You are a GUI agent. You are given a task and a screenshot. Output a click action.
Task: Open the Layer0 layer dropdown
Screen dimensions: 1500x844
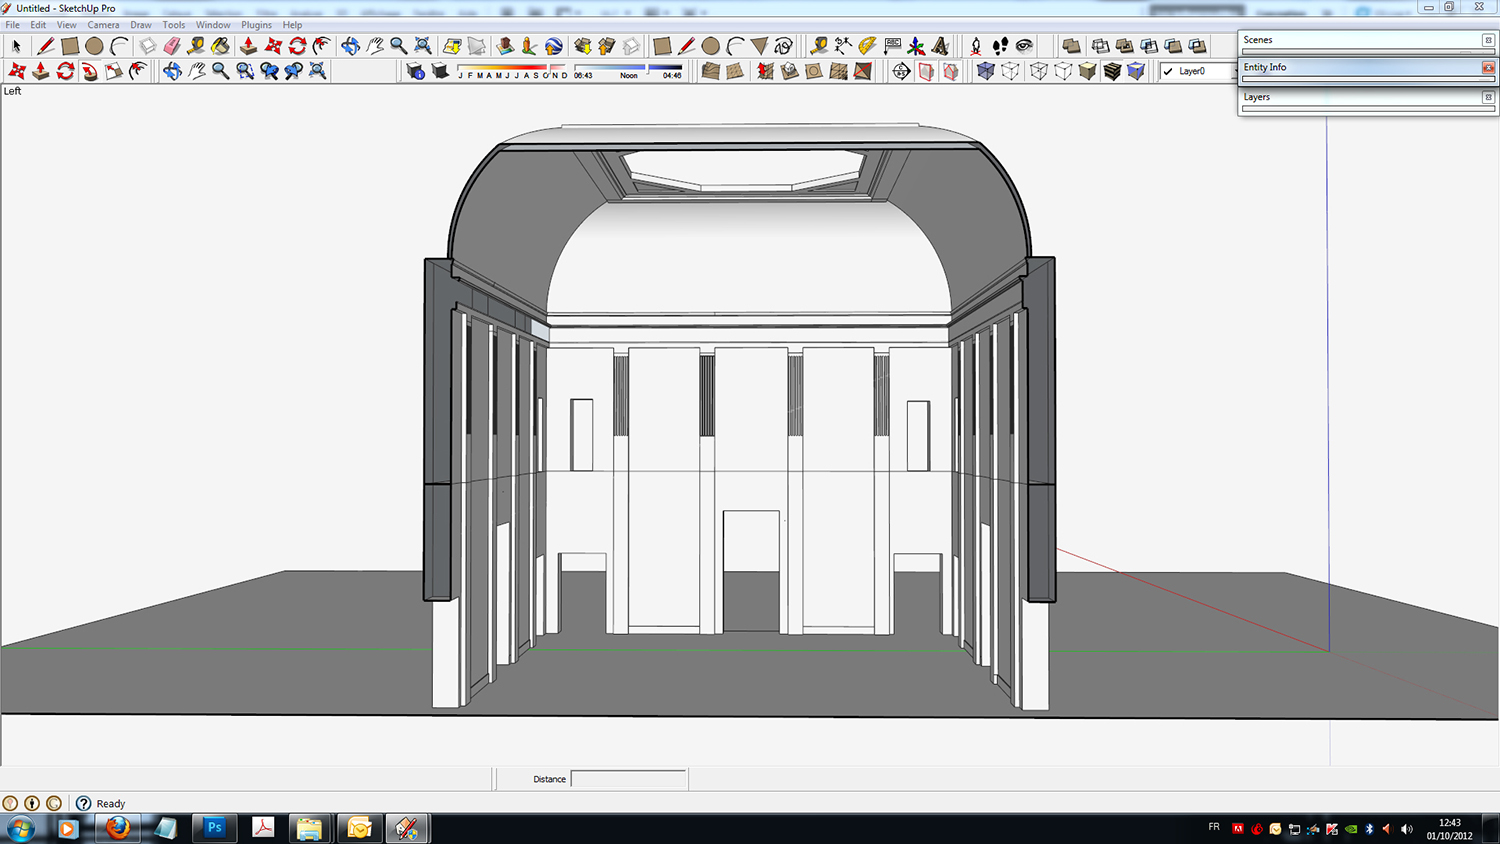[x=1197, y=71]
